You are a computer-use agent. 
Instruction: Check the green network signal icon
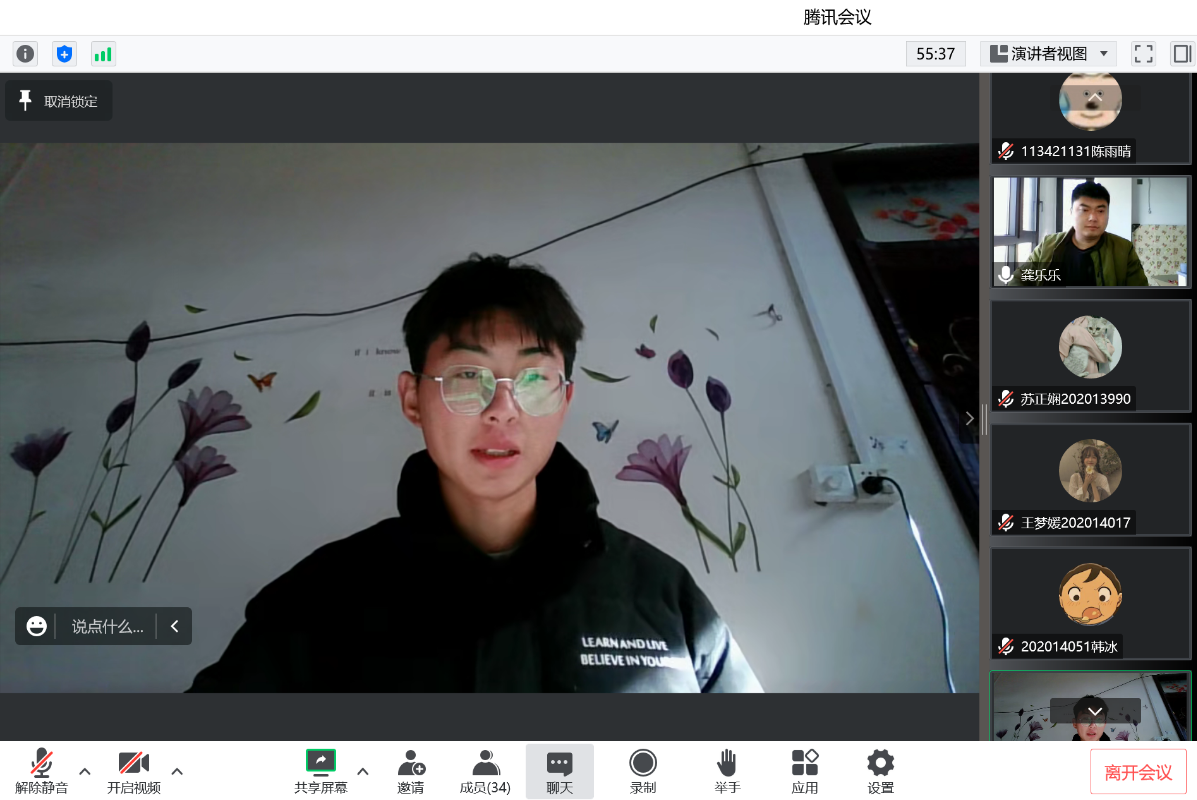pos(103,54)
